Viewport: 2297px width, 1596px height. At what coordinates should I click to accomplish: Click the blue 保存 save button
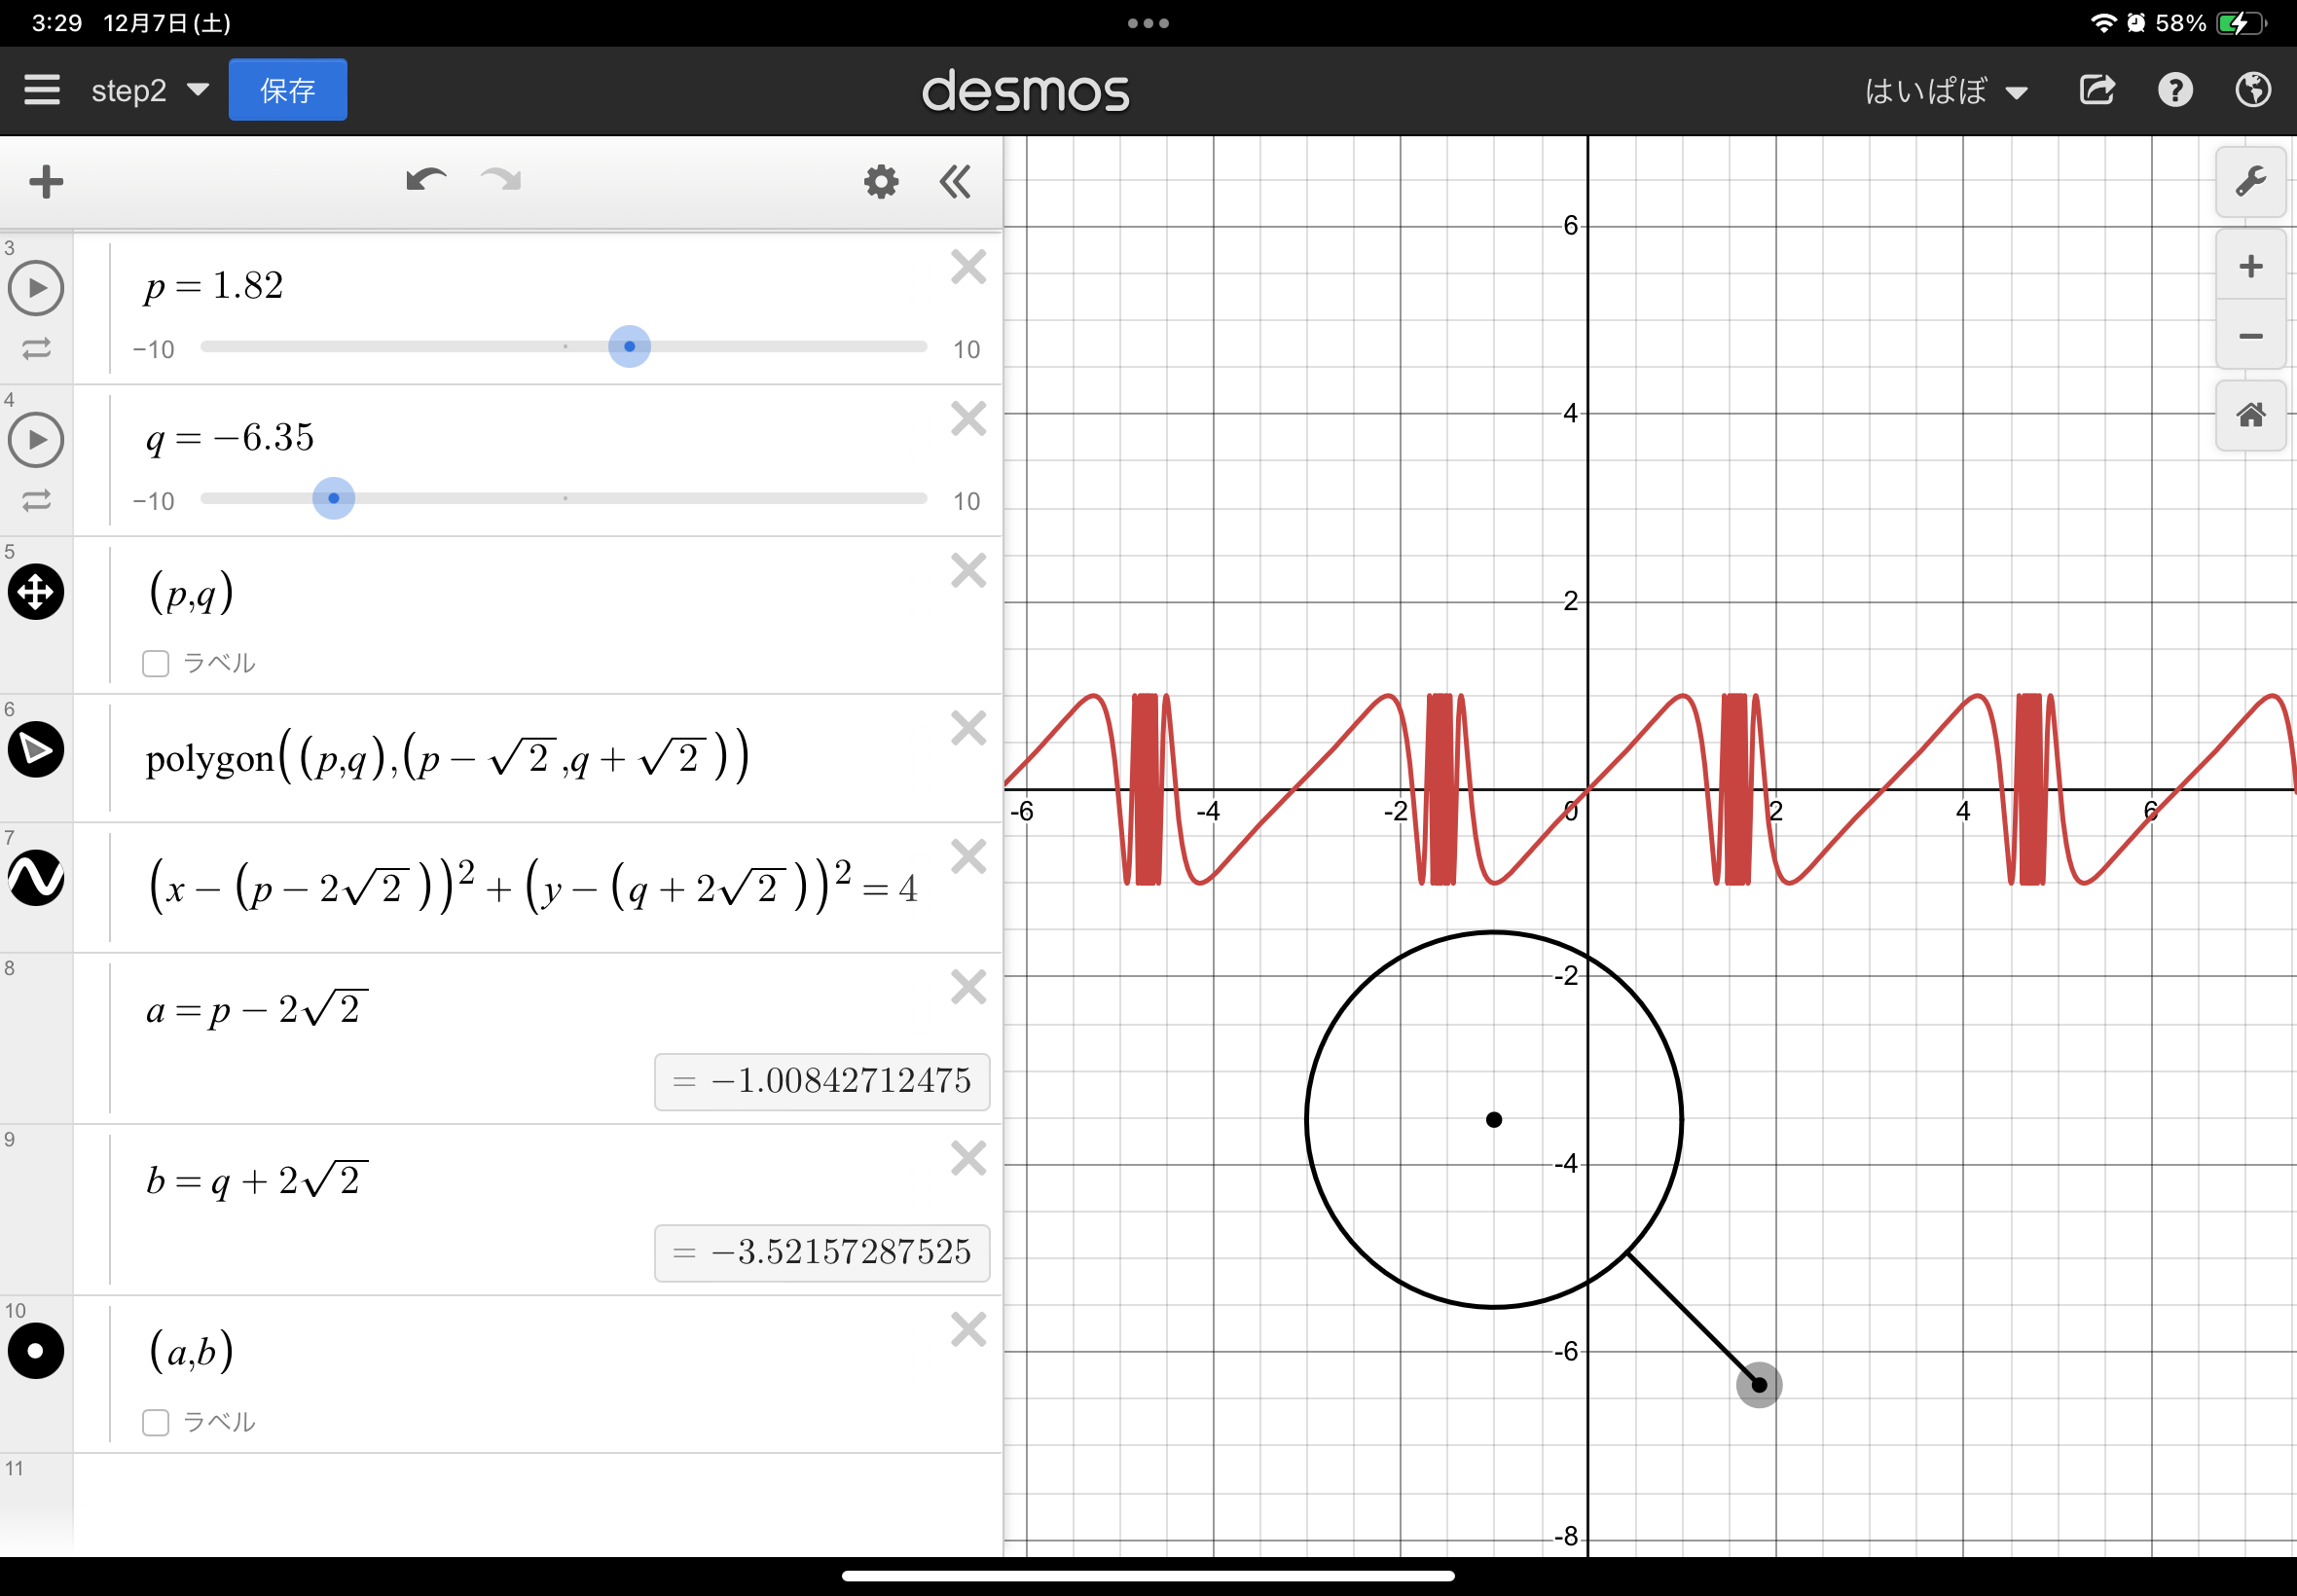pos(288,90)
